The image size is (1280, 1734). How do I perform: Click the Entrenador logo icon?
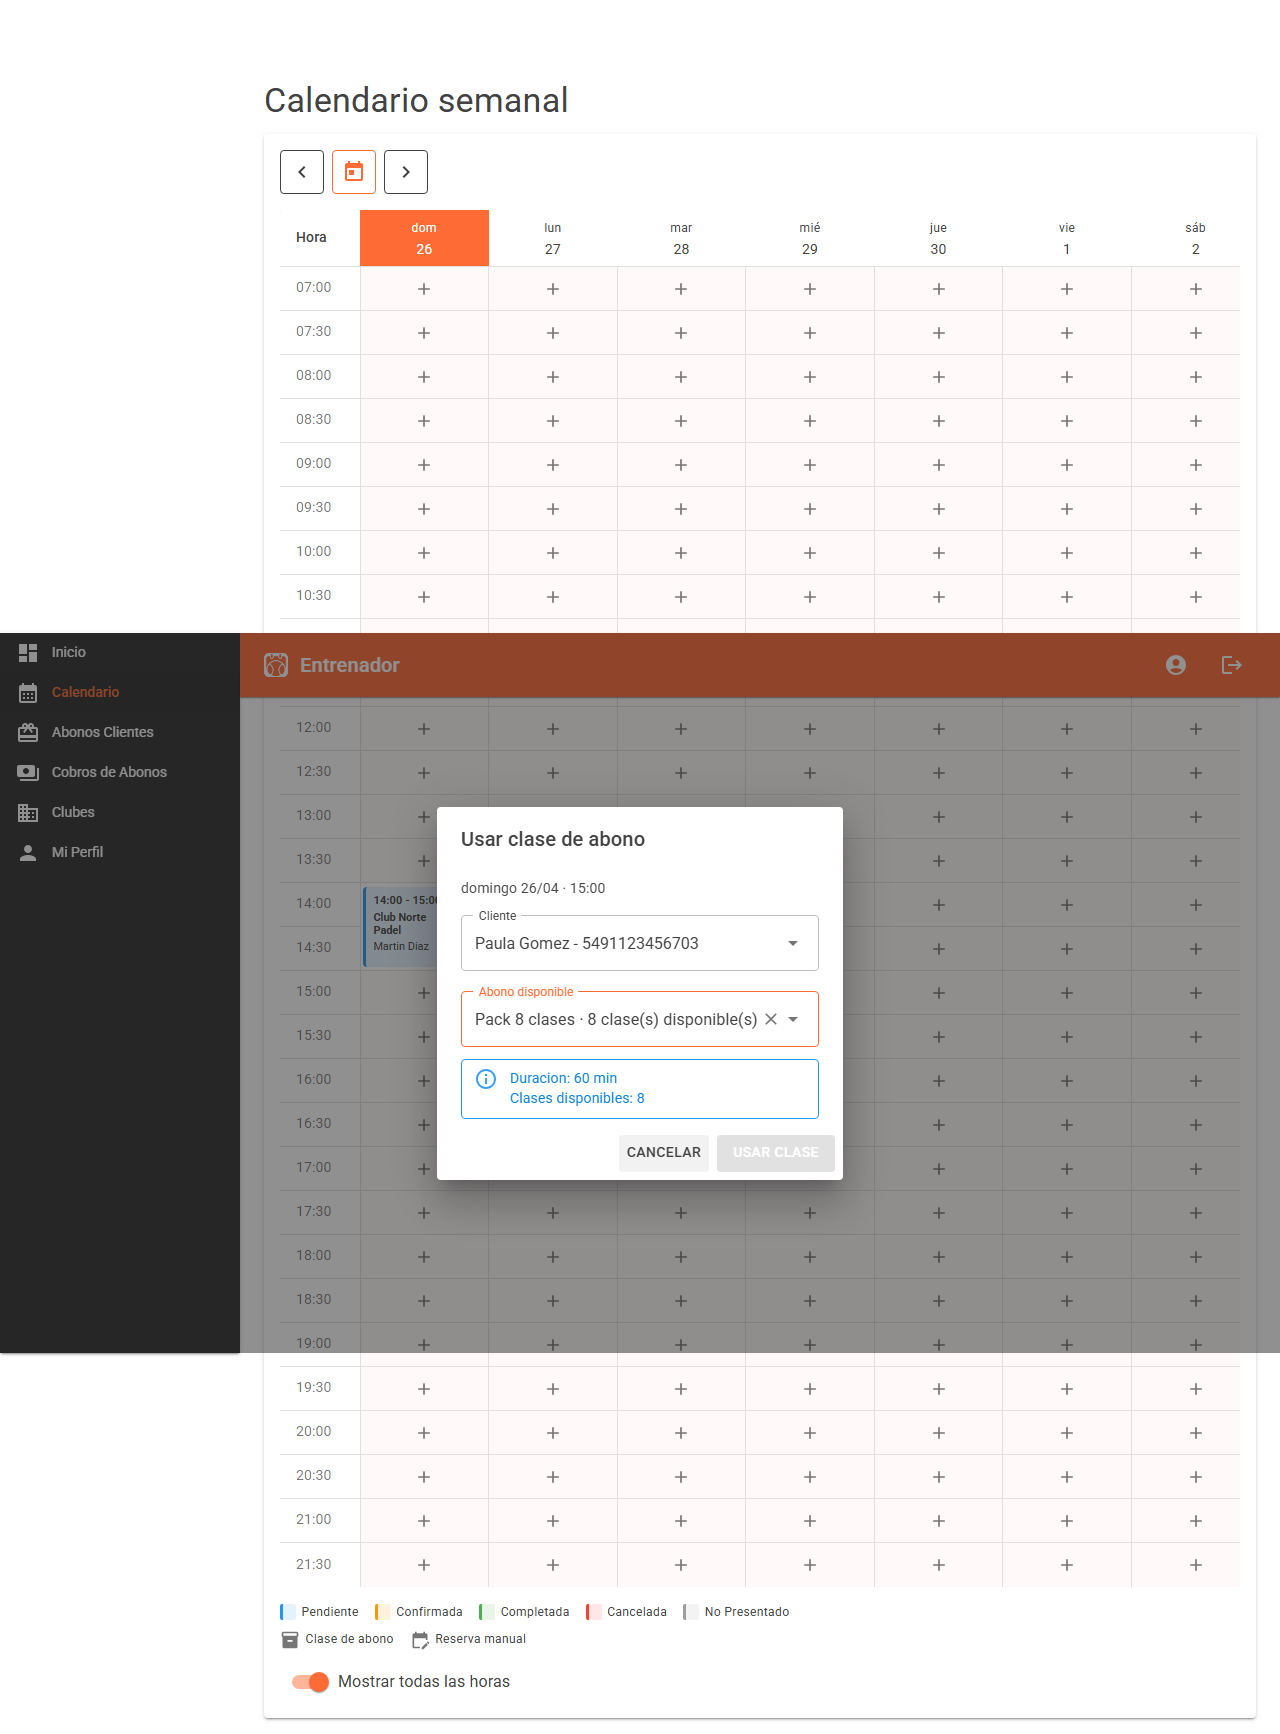click(276, 665)
